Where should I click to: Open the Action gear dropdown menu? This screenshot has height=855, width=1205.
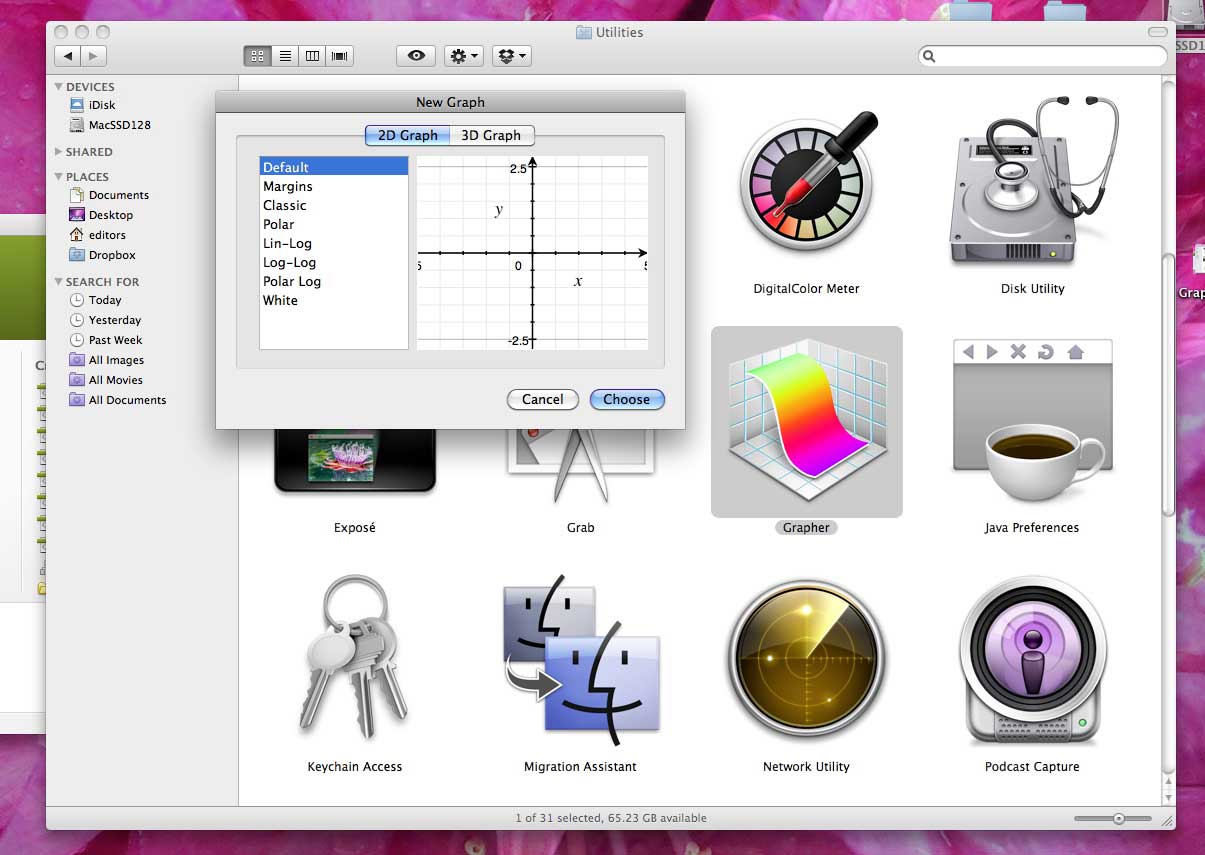465,56
